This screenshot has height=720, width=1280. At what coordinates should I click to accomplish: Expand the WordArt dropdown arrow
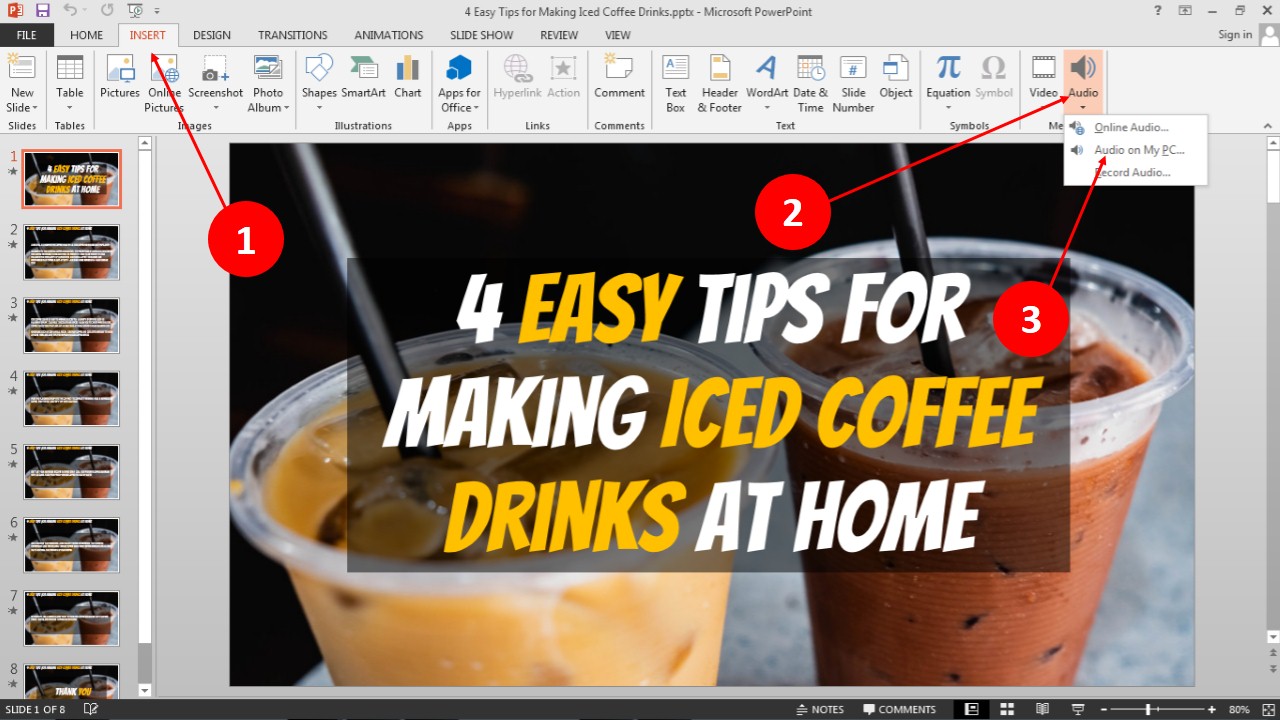click(x=767, y=108)
